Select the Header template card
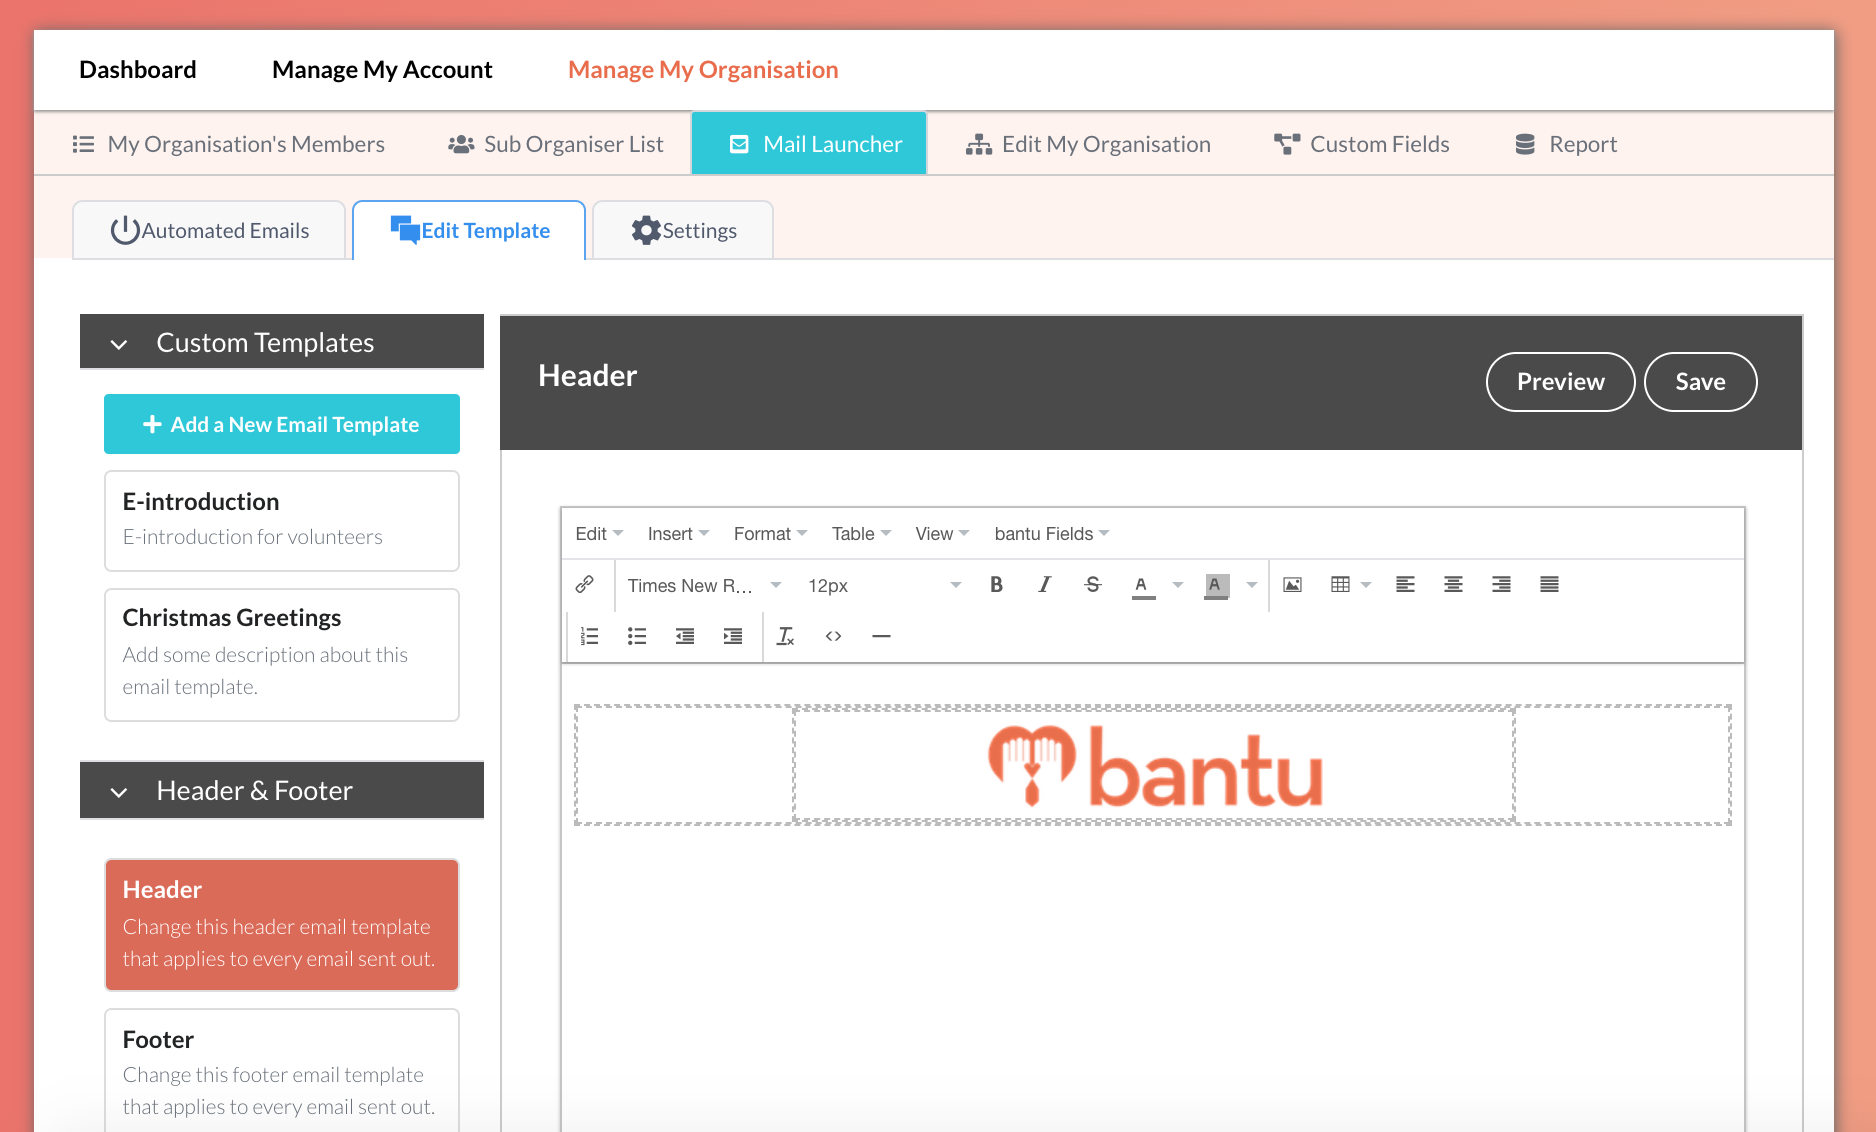This screenshot has height=1132, width=1876. (282, 925)
